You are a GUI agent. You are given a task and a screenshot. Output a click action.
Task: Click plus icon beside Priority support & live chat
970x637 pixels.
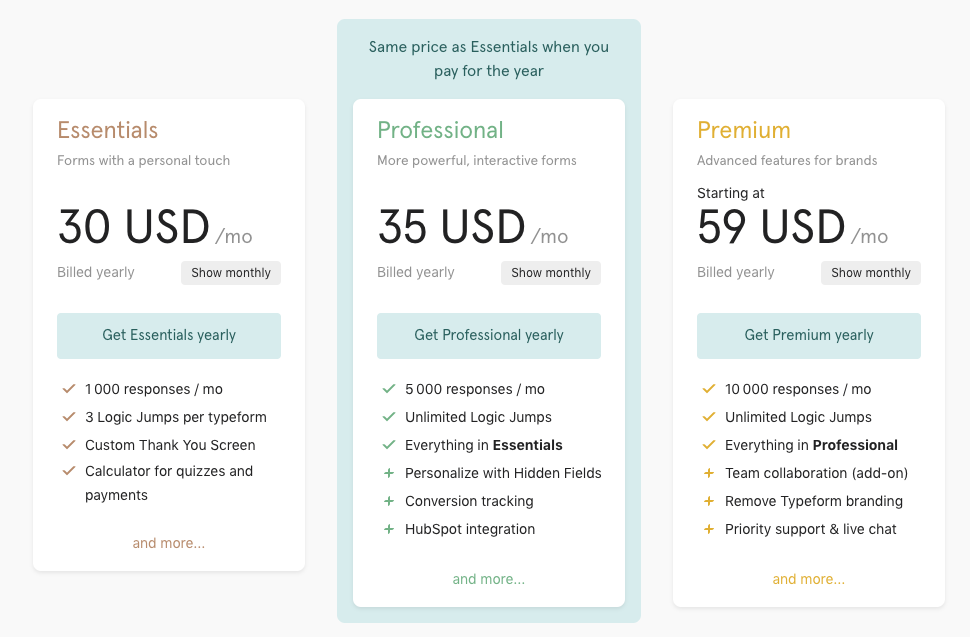tap(709, 529)
